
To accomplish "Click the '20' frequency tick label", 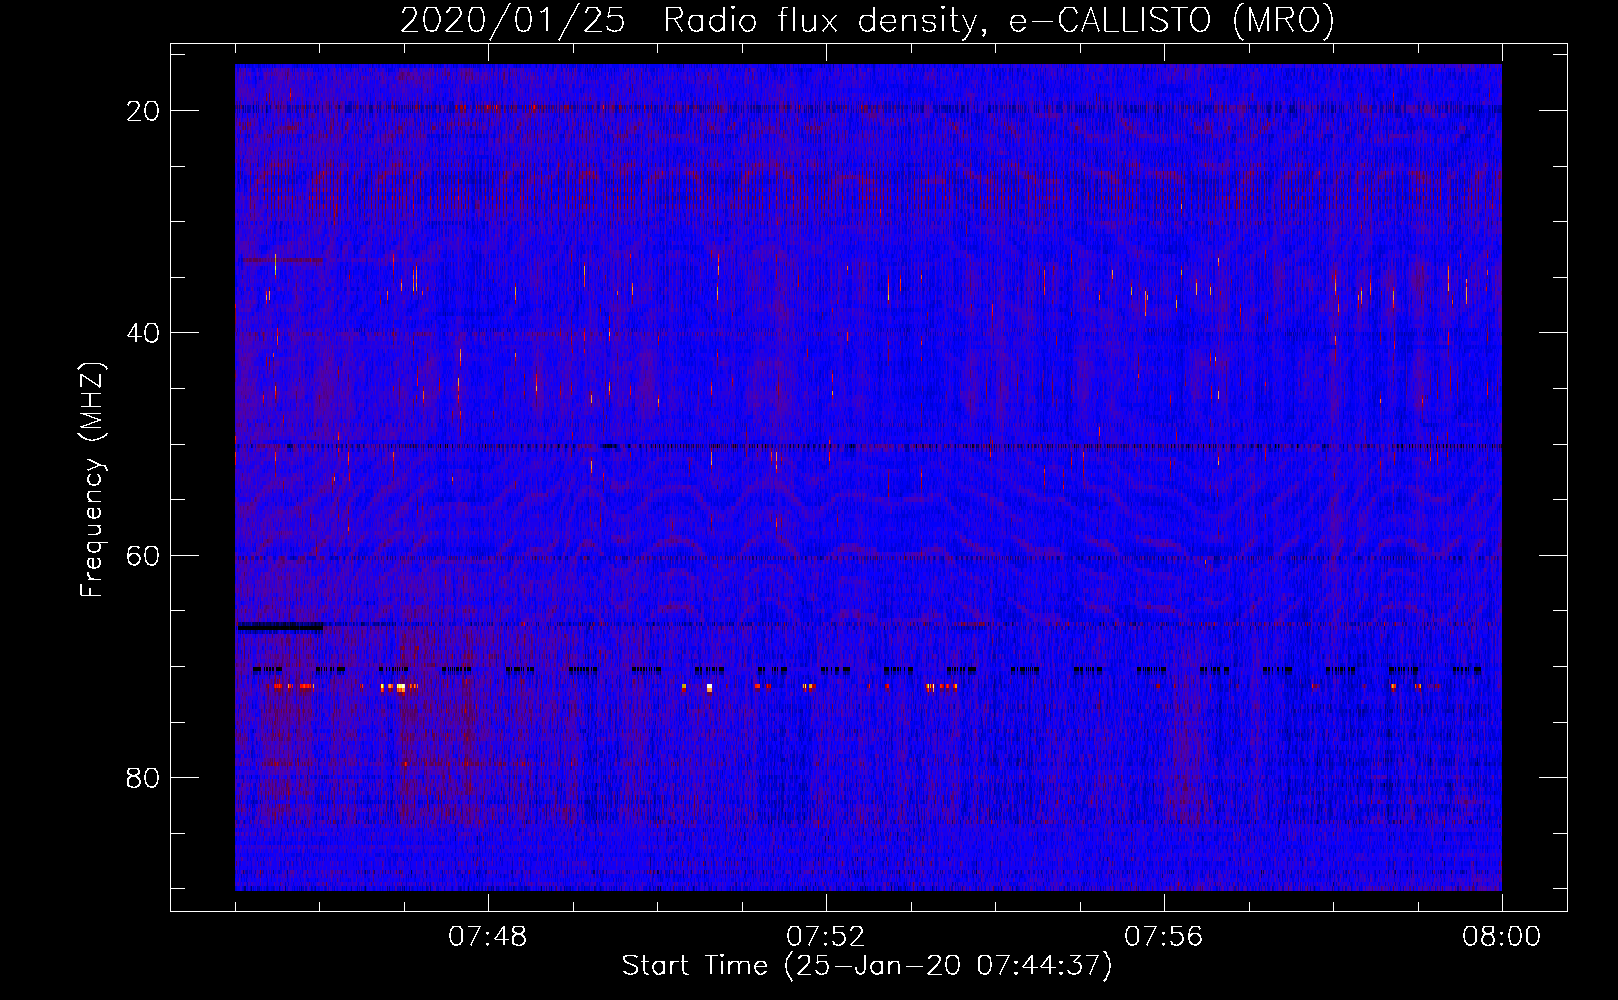I will [144, 111].
